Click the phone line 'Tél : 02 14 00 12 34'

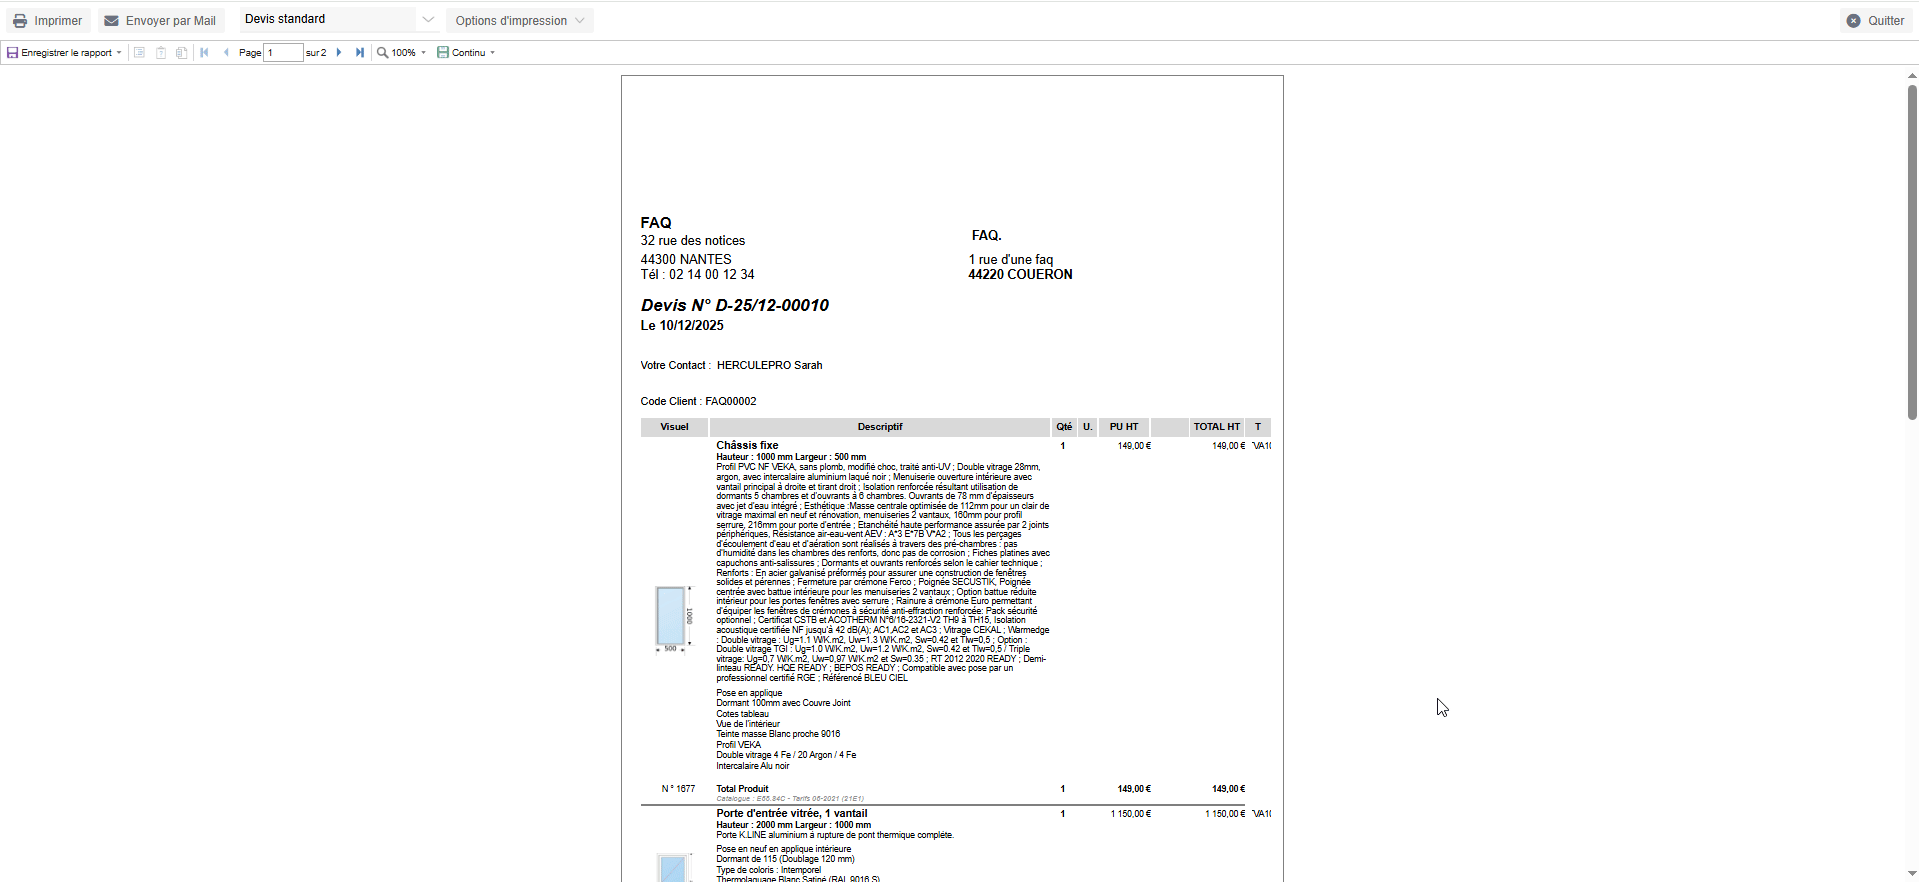coord(698,275)
